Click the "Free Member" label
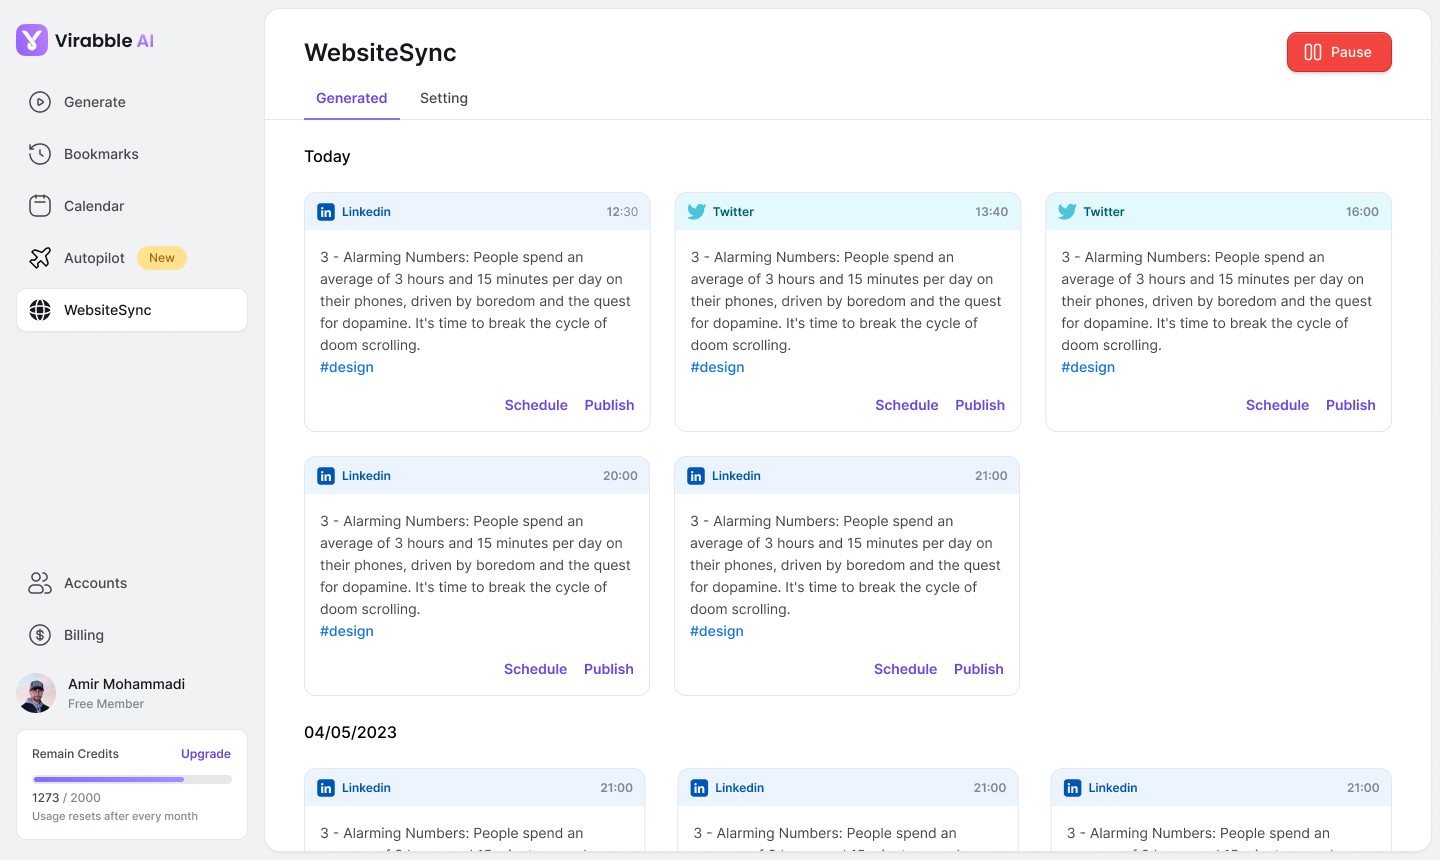Viewport: 1440px width, 860px height. [x=106, y=704]
